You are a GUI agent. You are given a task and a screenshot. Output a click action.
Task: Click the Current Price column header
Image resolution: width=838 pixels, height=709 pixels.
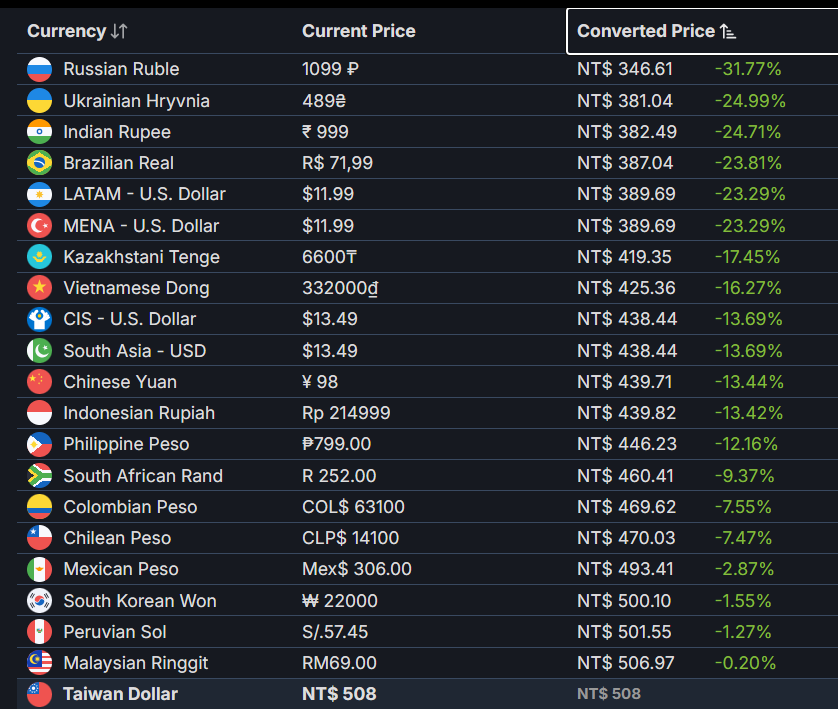(359, 31)
